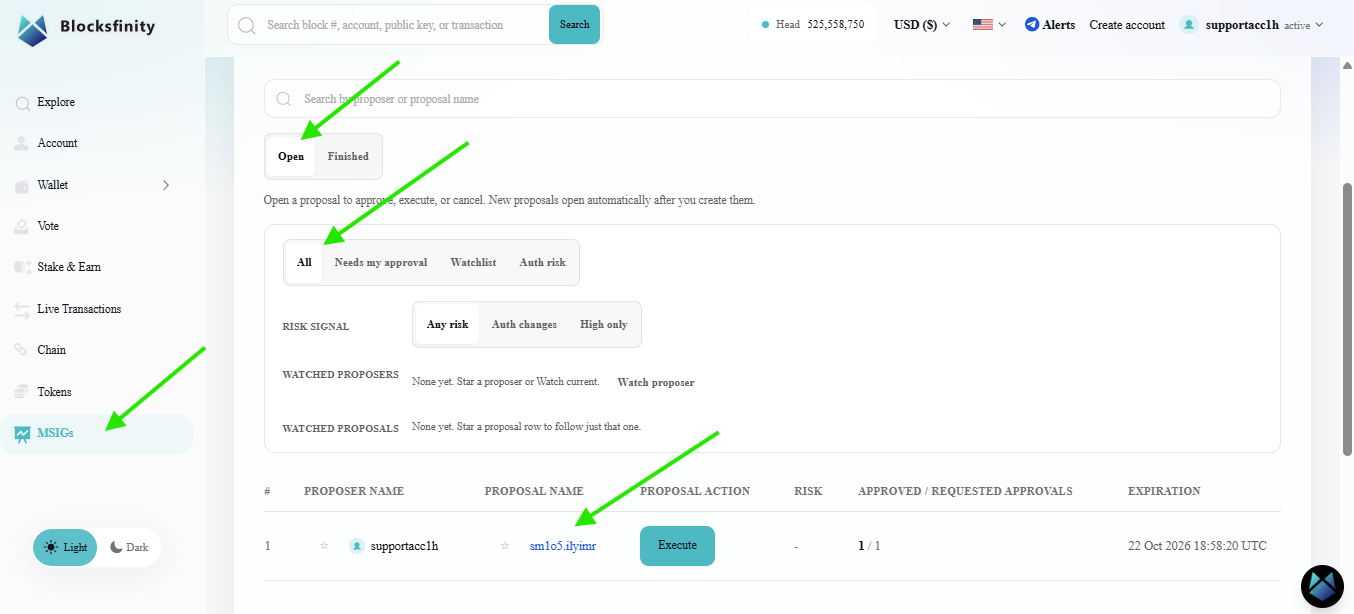Click the Chain sidebar icon

point(22,350)
